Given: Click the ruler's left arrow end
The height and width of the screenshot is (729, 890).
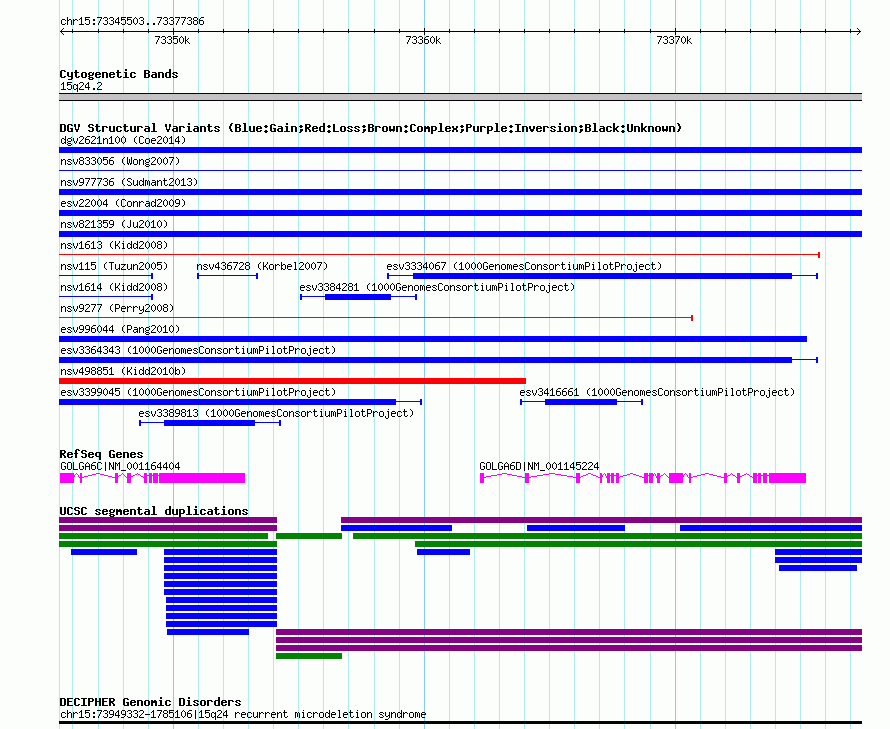Looking at the screenshot, I should tap(62, 31).
